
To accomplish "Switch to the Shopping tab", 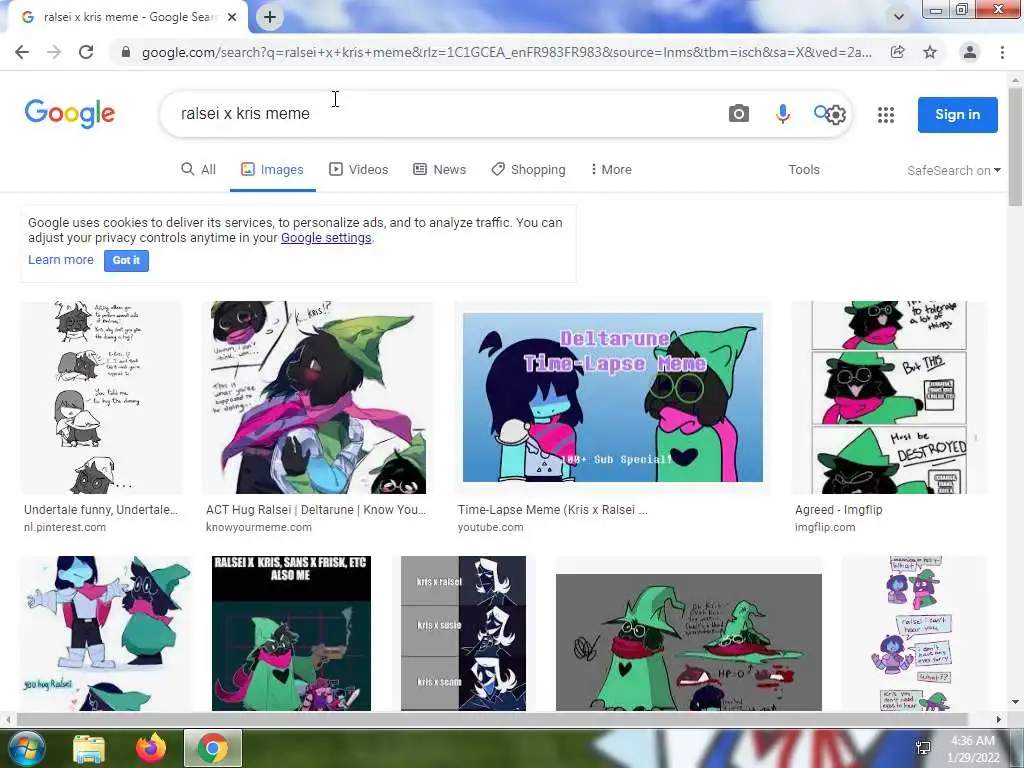I will pos(528,170).
